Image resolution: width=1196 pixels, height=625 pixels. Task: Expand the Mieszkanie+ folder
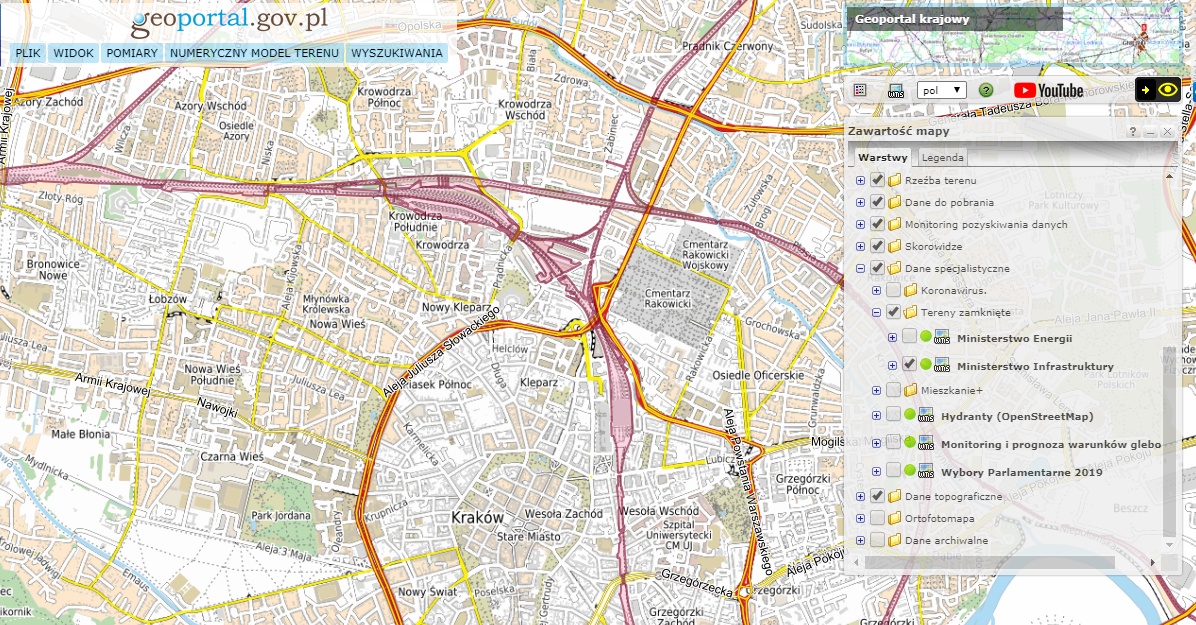(876, 391)
